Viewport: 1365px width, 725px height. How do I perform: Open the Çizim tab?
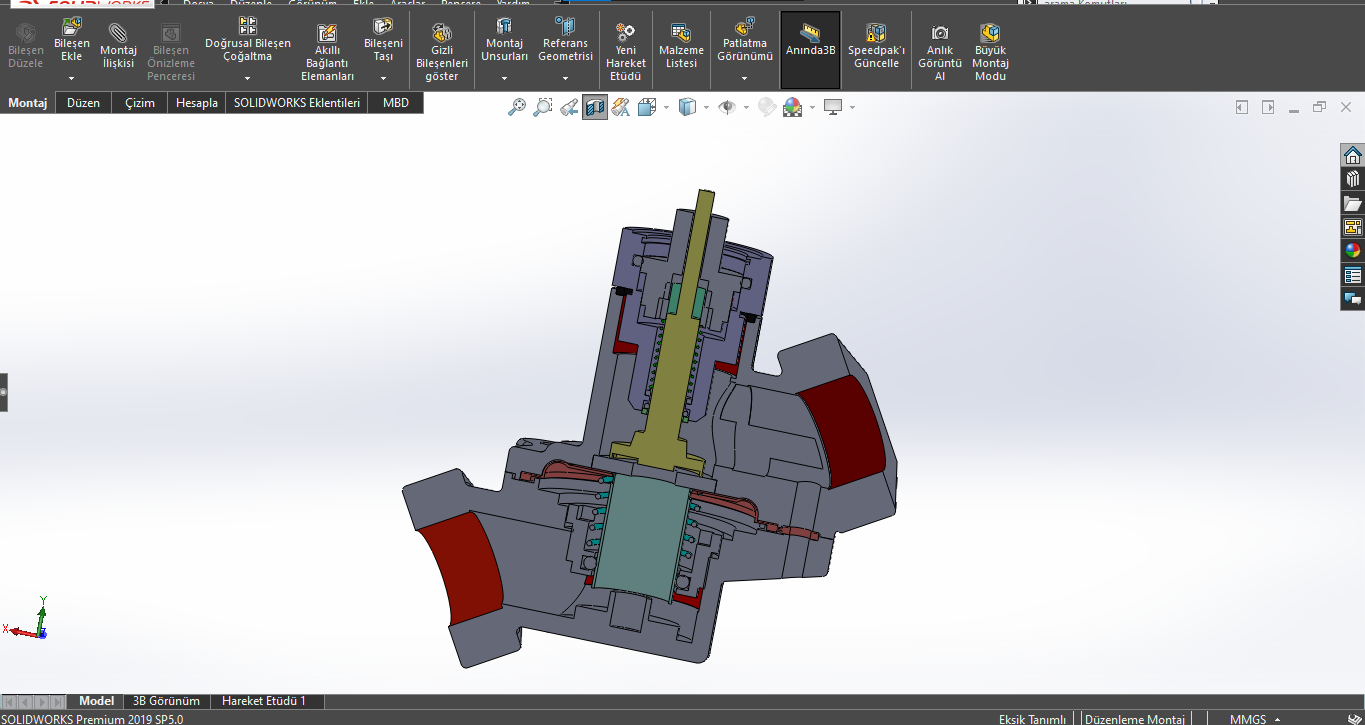140,103
